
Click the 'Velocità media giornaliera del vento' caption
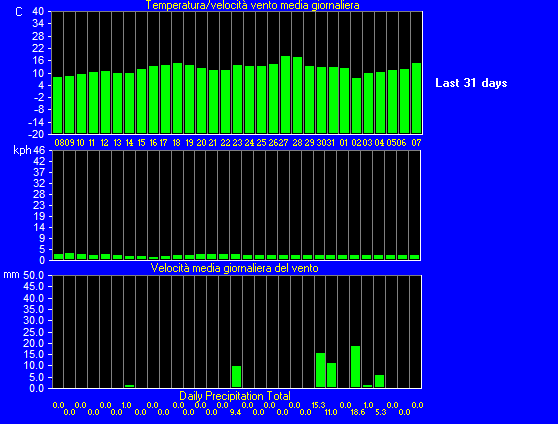[x=234, y=268]
